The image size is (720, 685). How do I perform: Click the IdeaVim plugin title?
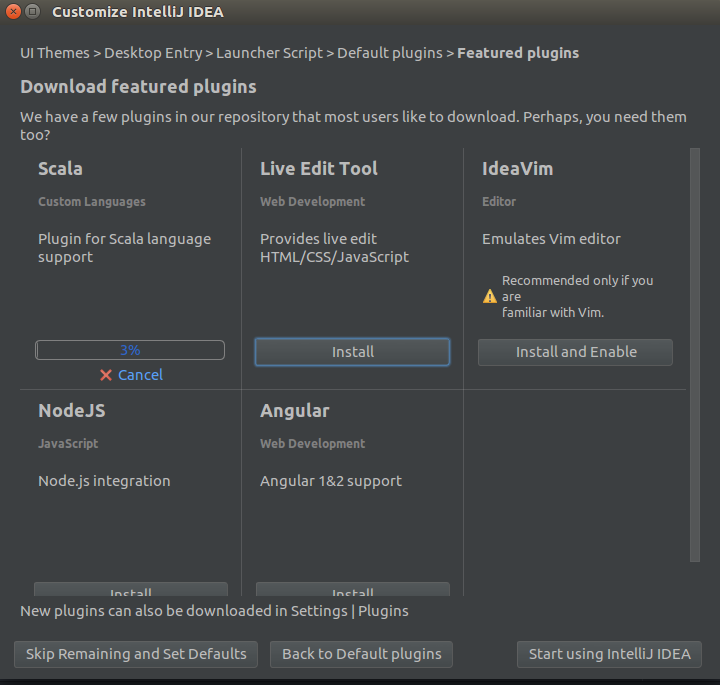518,169
